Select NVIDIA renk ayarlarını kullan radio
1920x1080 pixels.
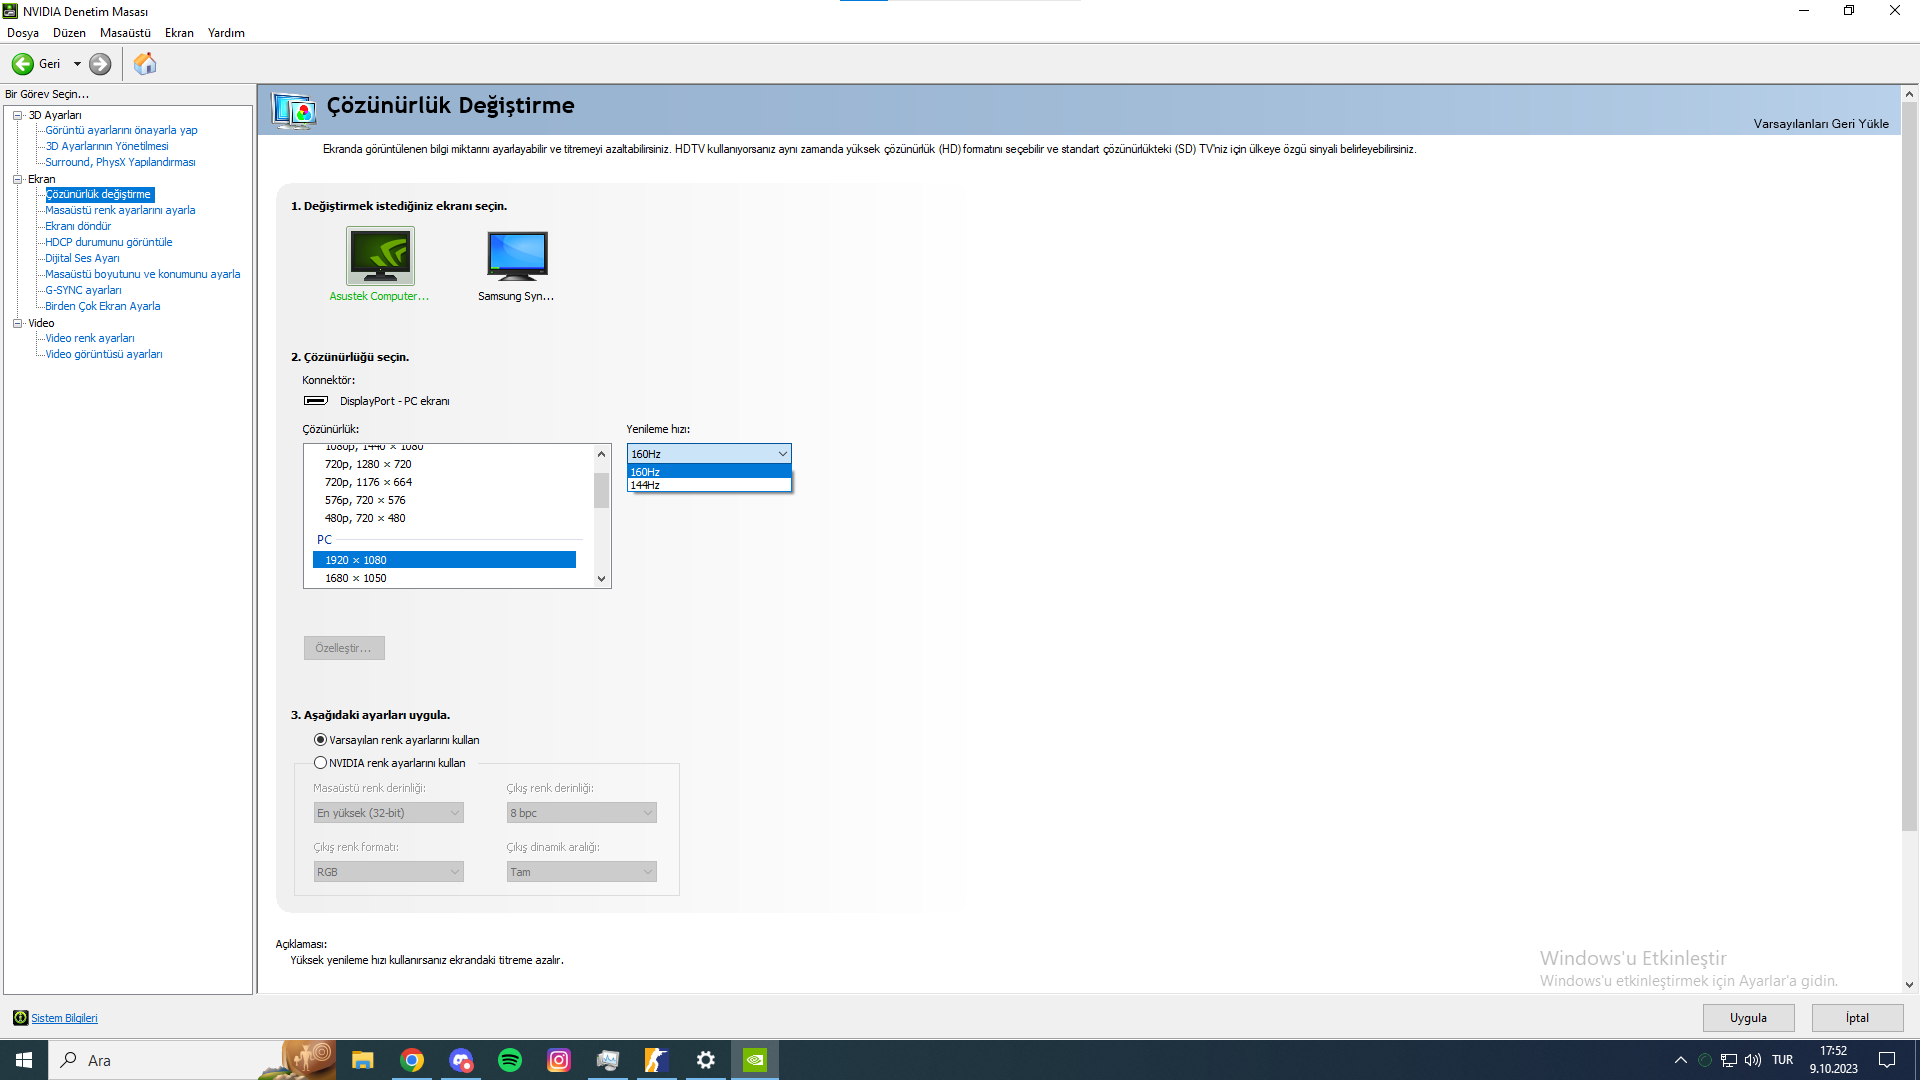(x=320, y=763)
